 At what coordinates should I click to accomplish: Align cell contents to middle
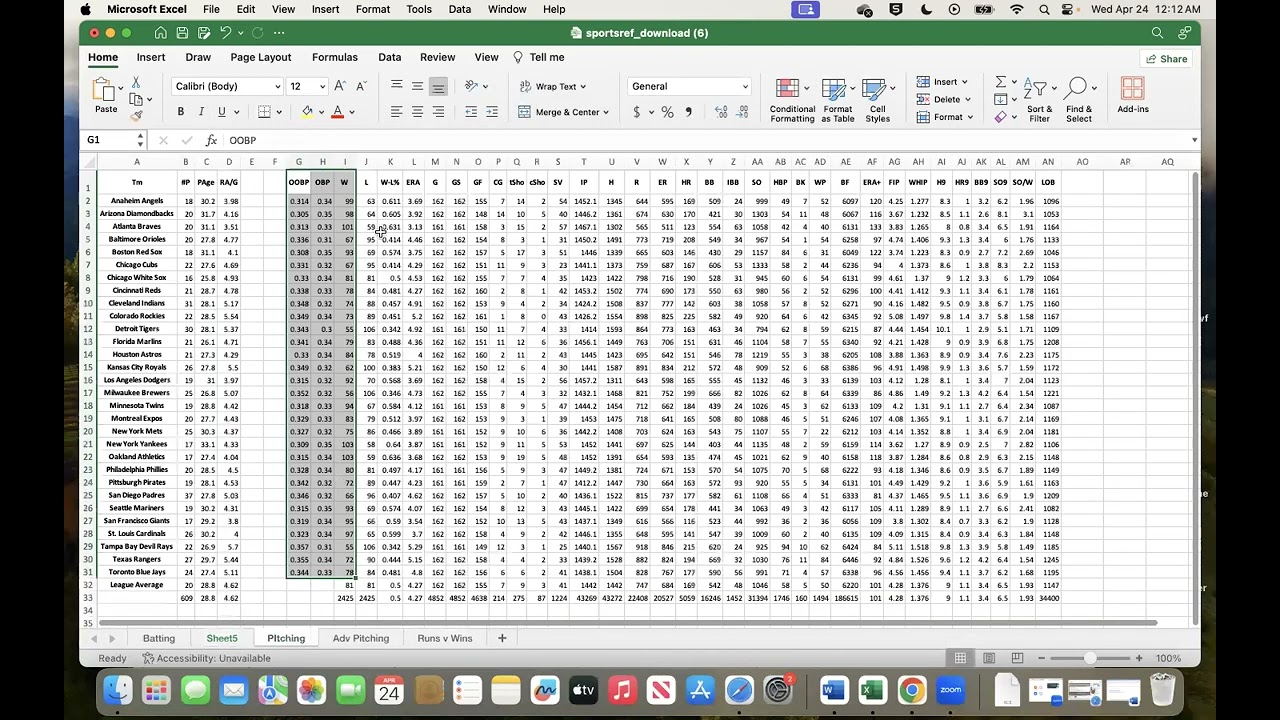417,86
